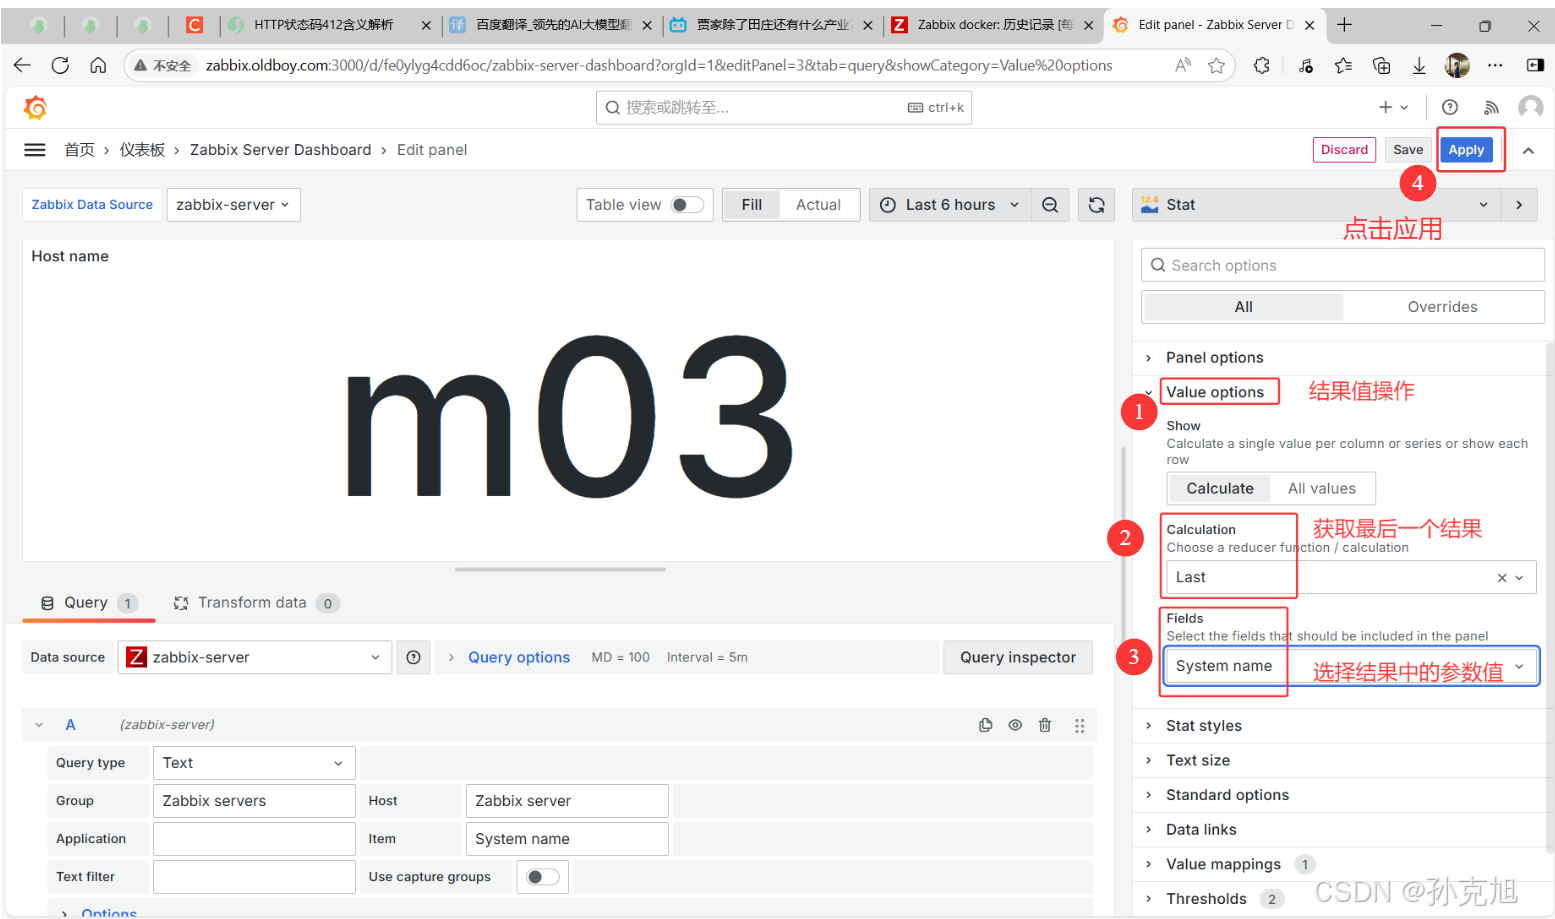Open the news RSS feed icon
The height and width of the screenshot is (919, 1555).
(x=1491, y=107)
